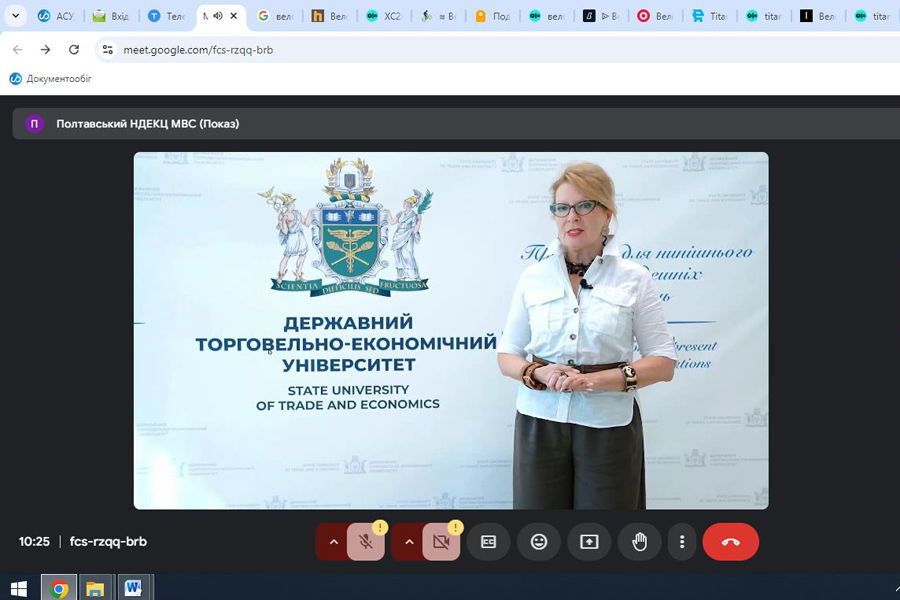Open the tab search dropdown arrow

click(16, 16)
